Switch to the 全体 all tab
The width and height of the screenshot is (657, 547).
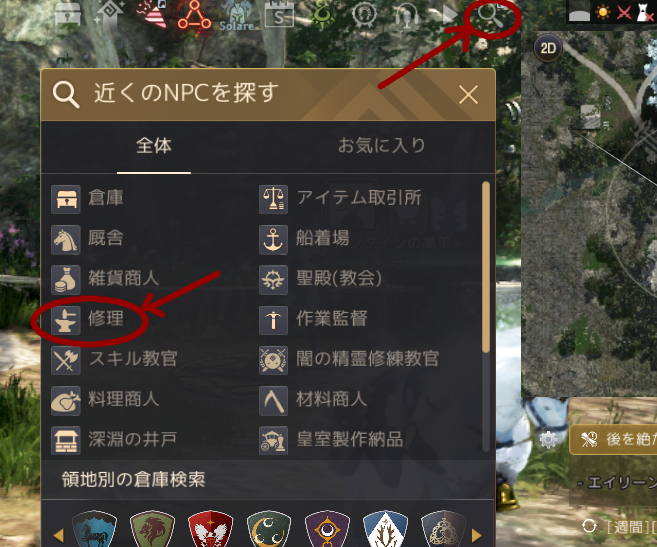[154, 146]
